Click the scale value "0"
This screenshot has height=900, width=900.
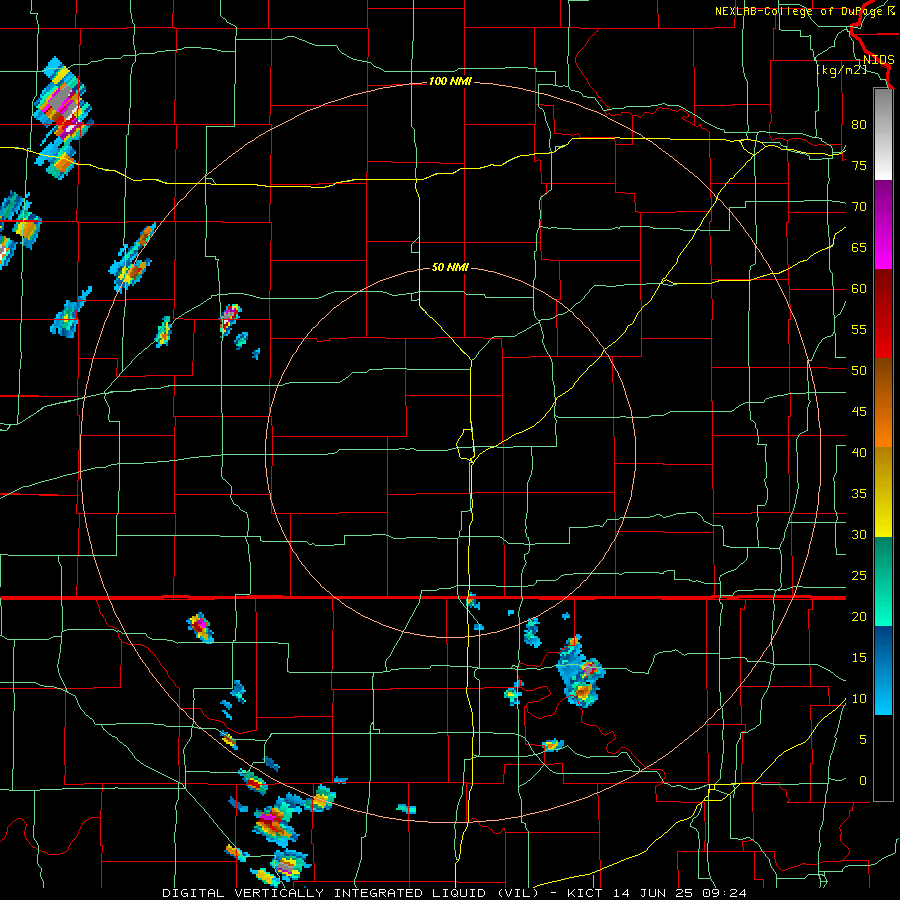tap(863, 781)
